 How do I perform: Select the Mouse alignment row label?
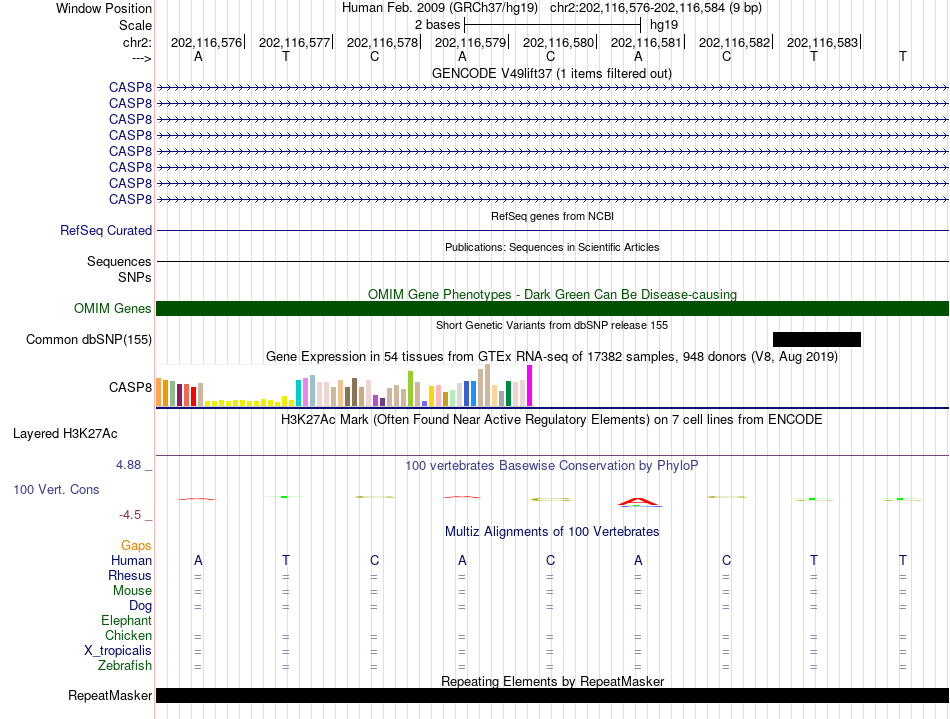(132, 590)
